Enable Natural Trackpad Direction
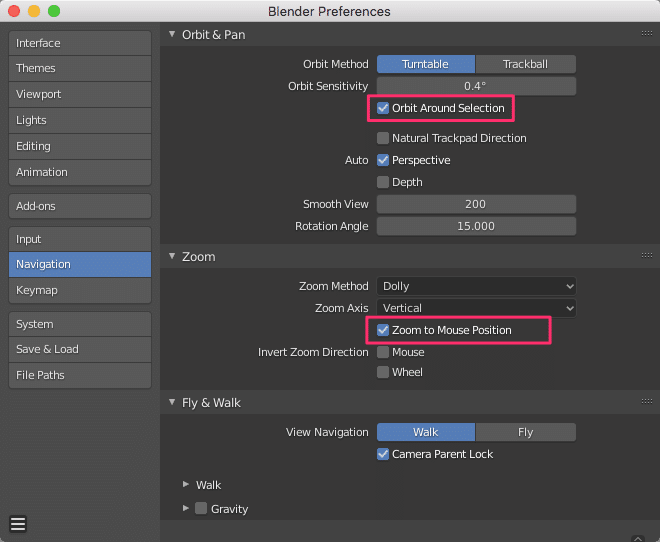Viewport: 660px width, 542px height. pos(383,138)
